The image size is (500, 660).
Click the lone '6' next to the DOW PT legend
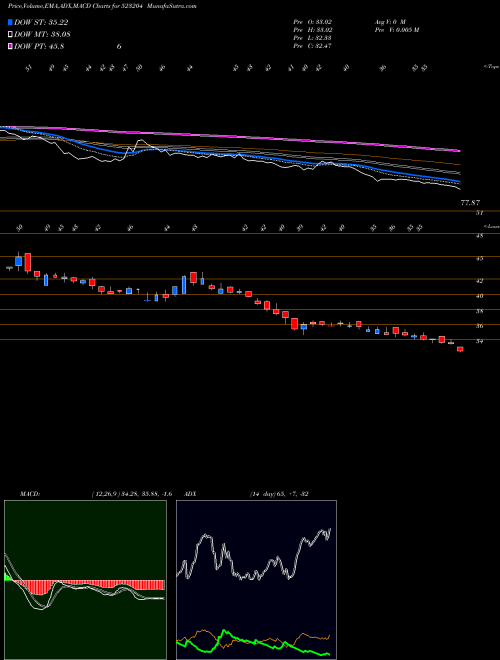click(x=119, y=46)
